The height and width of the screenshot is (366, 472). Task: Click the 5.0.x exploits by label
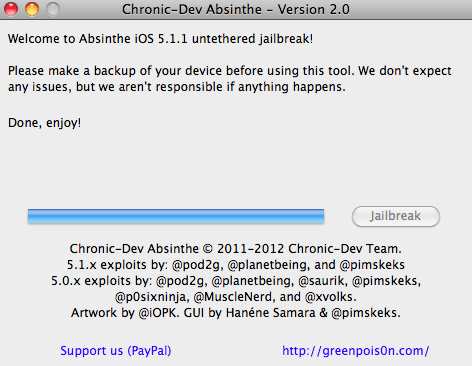pos(102,281)
